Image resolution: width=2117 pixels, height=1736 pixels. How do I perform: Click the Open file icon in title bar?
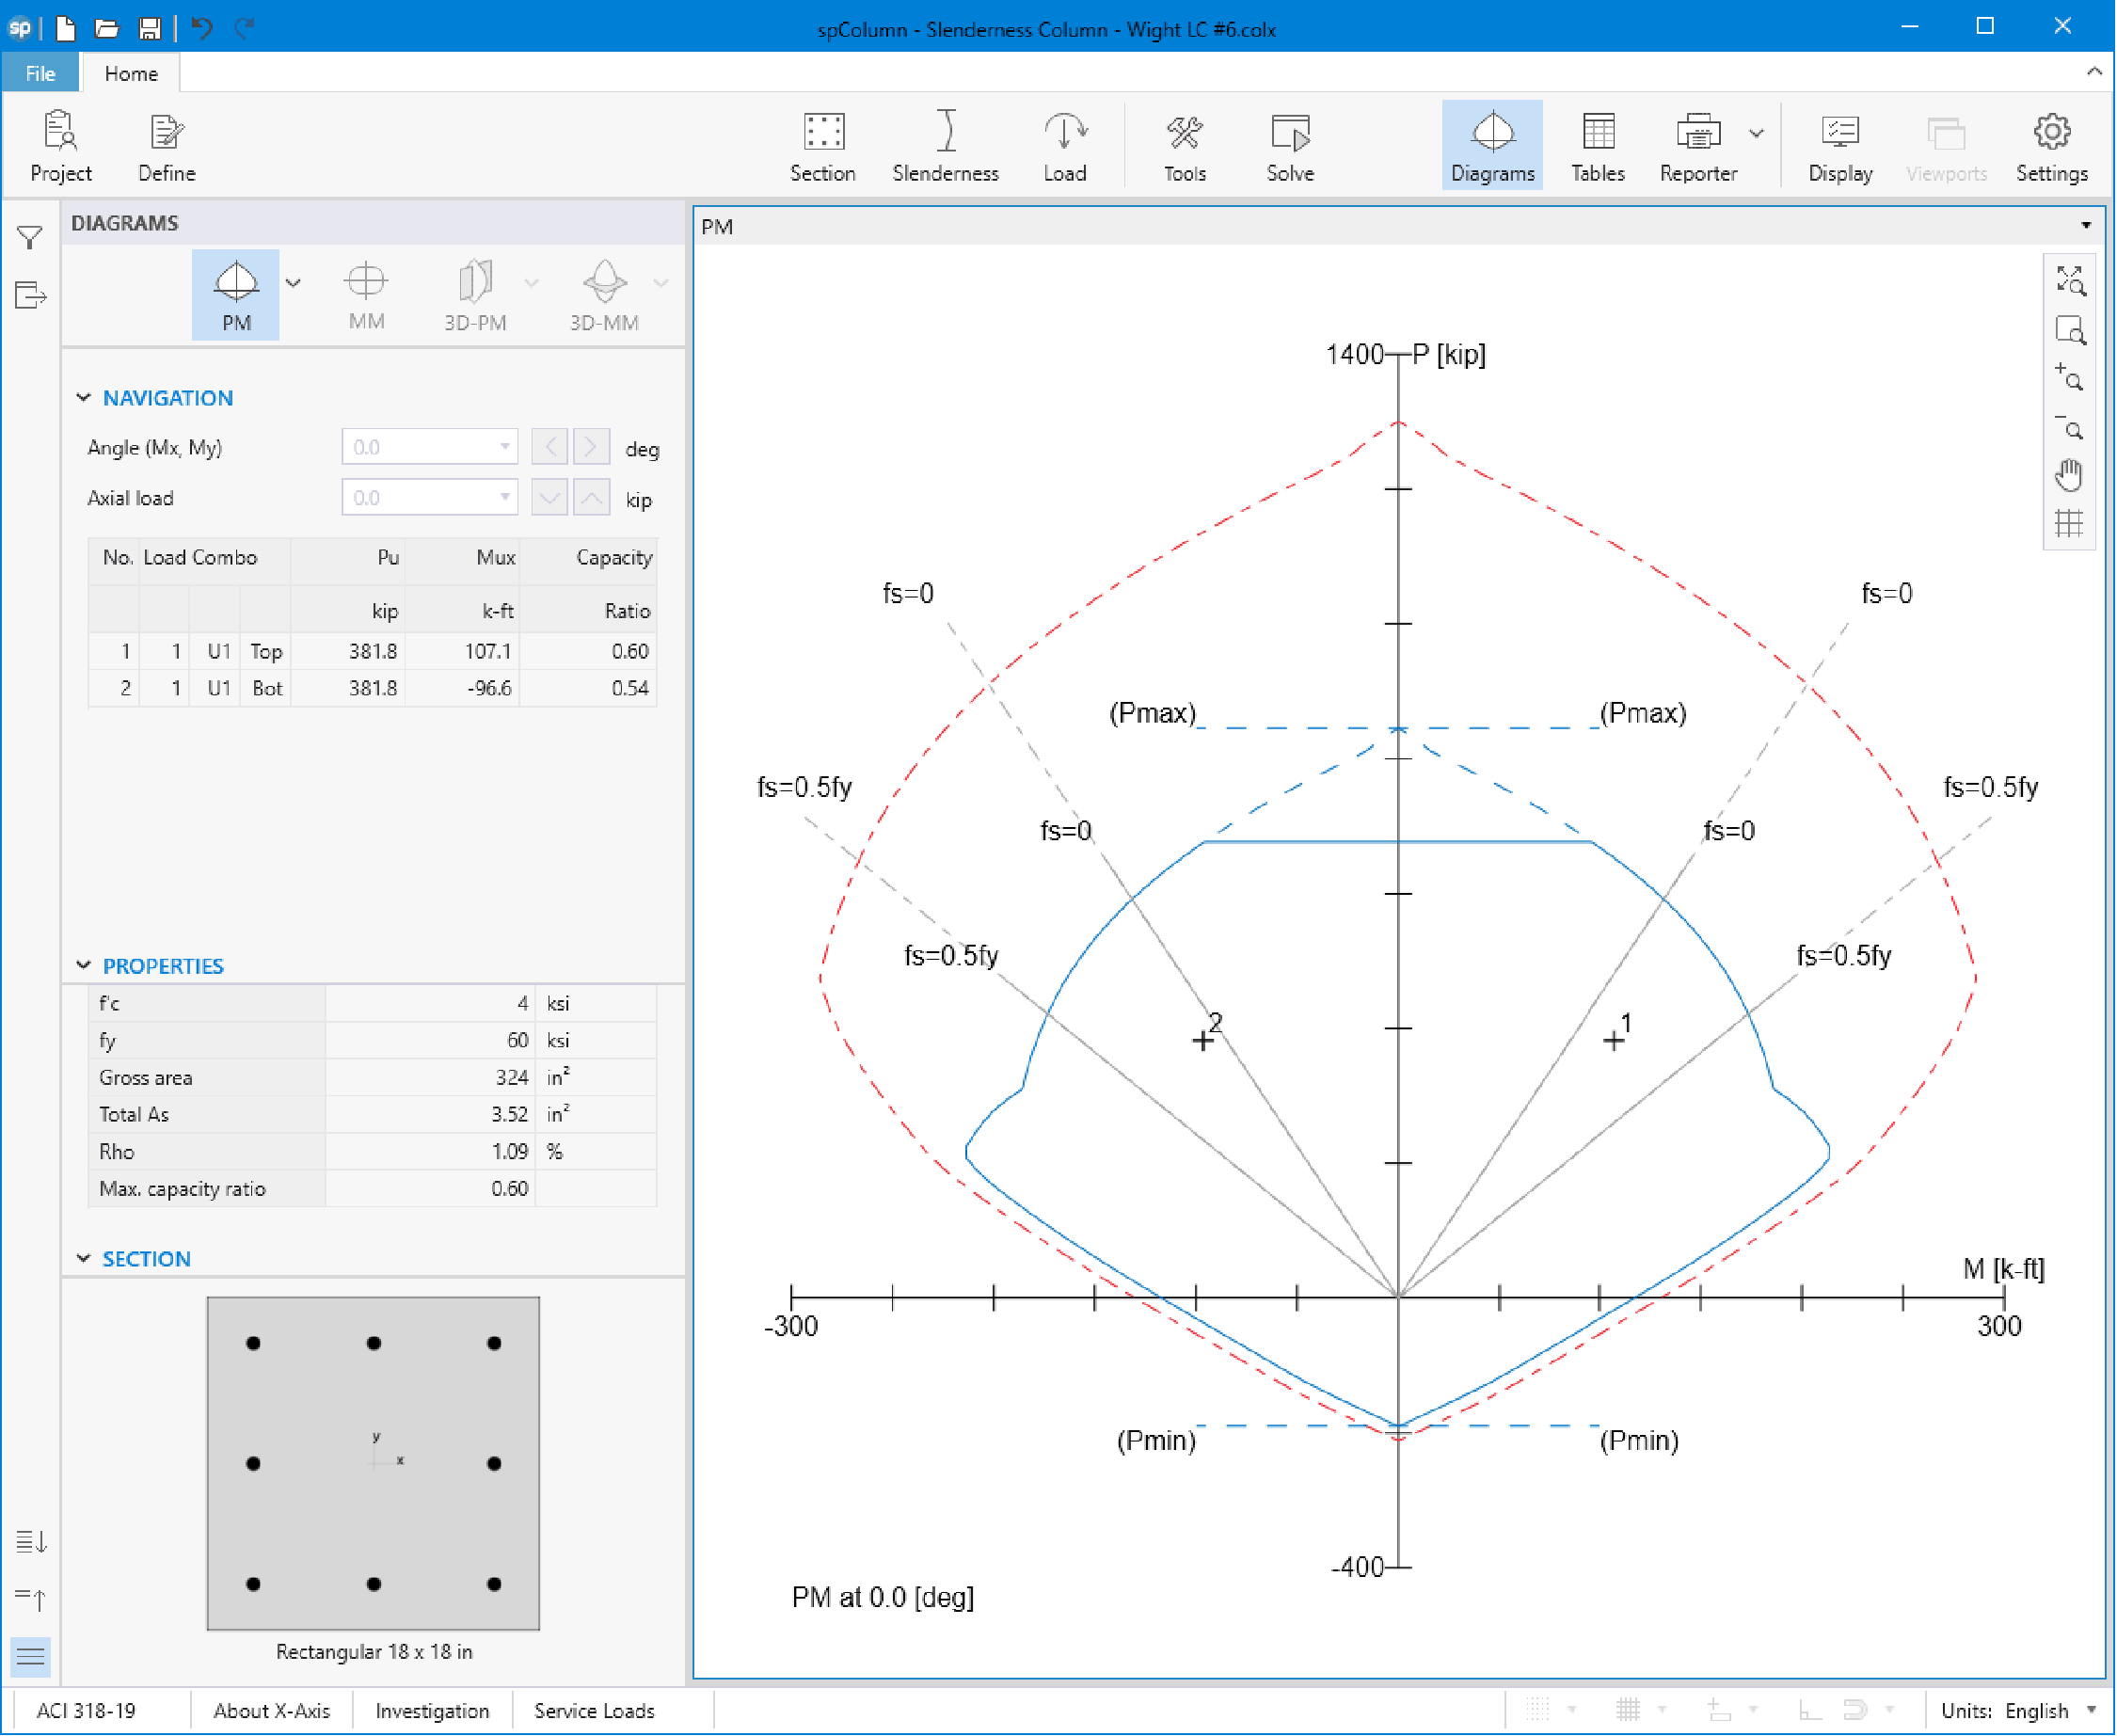click(107, 28)
